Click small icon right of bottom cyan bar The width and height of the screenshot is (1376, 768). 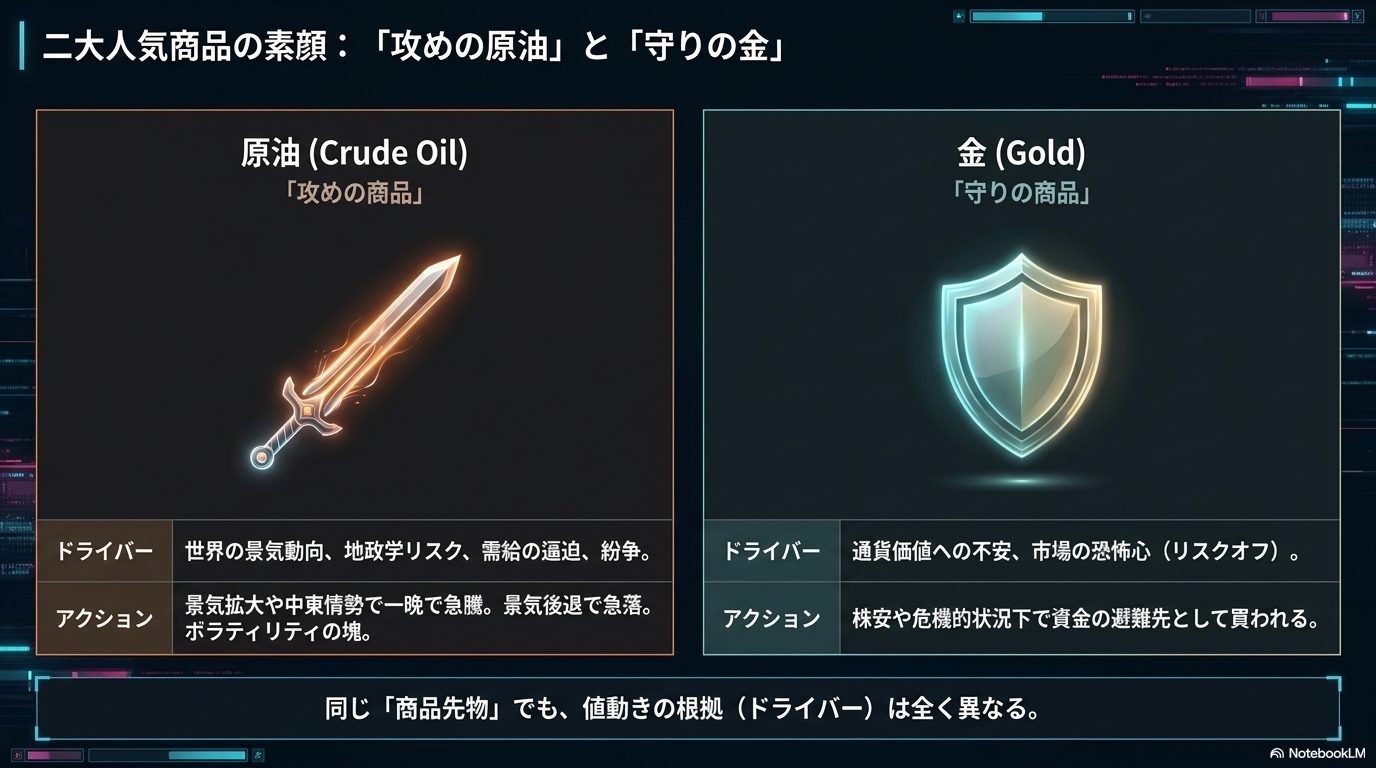click(258, 755)
